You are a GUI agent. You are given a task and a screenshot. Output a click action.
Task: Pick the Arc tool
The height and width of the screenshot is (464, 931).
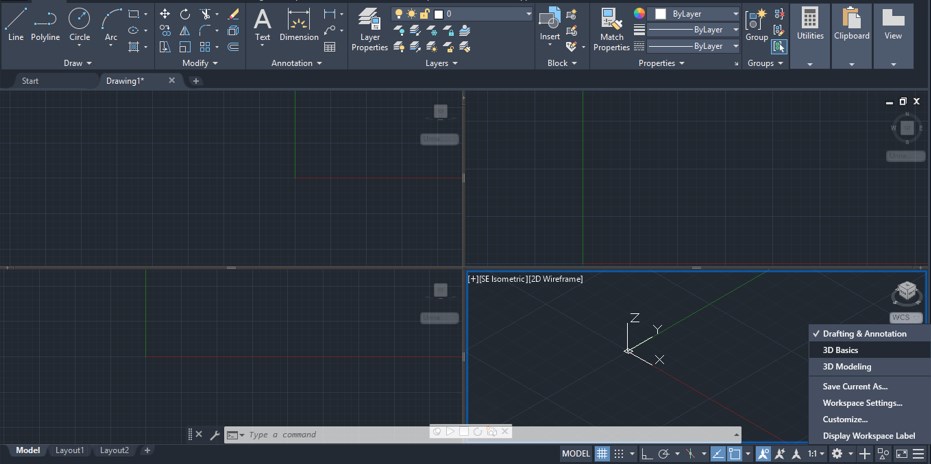[111, 24]
